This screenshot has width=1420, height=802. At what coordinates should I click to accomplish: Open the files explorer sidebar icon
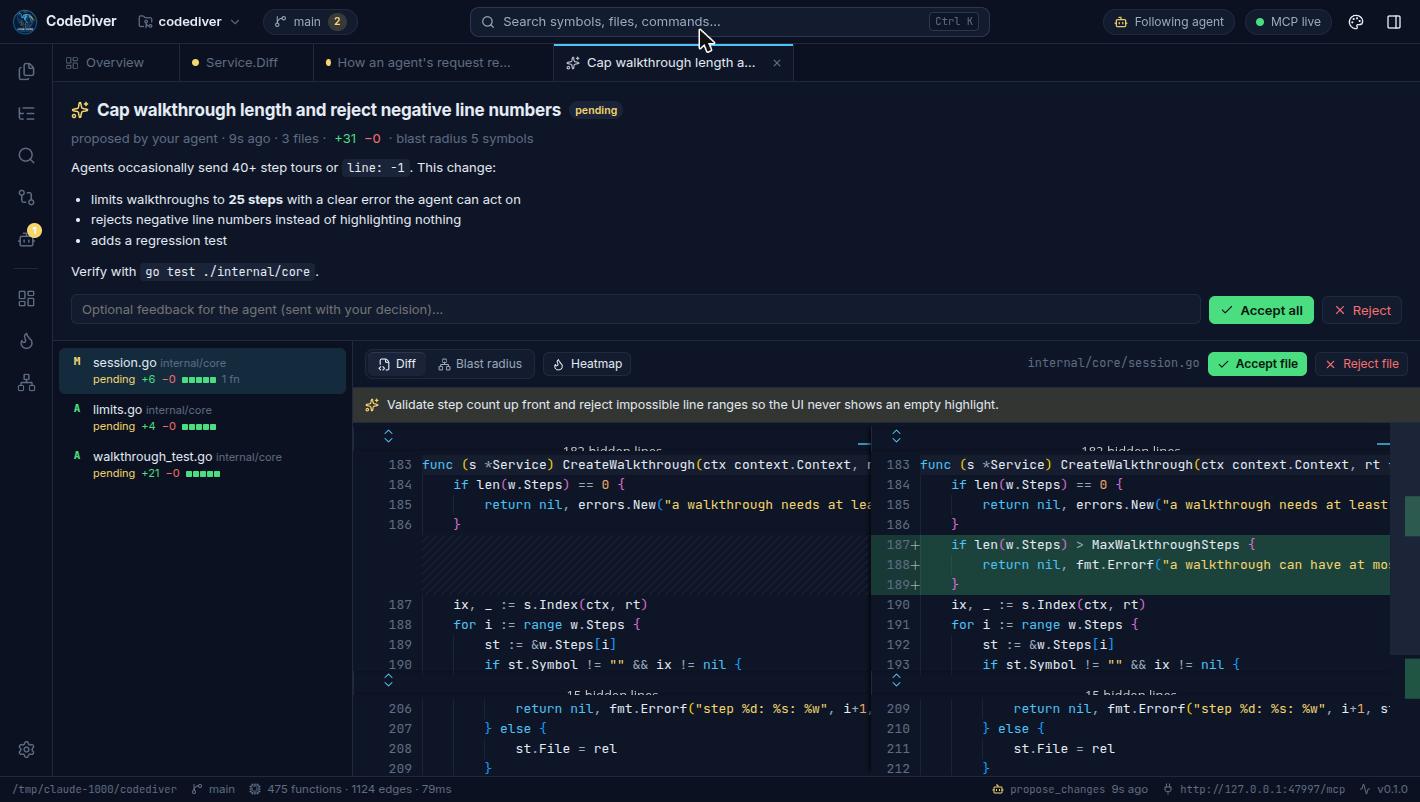pyautogui.click(x=26, y=71)
